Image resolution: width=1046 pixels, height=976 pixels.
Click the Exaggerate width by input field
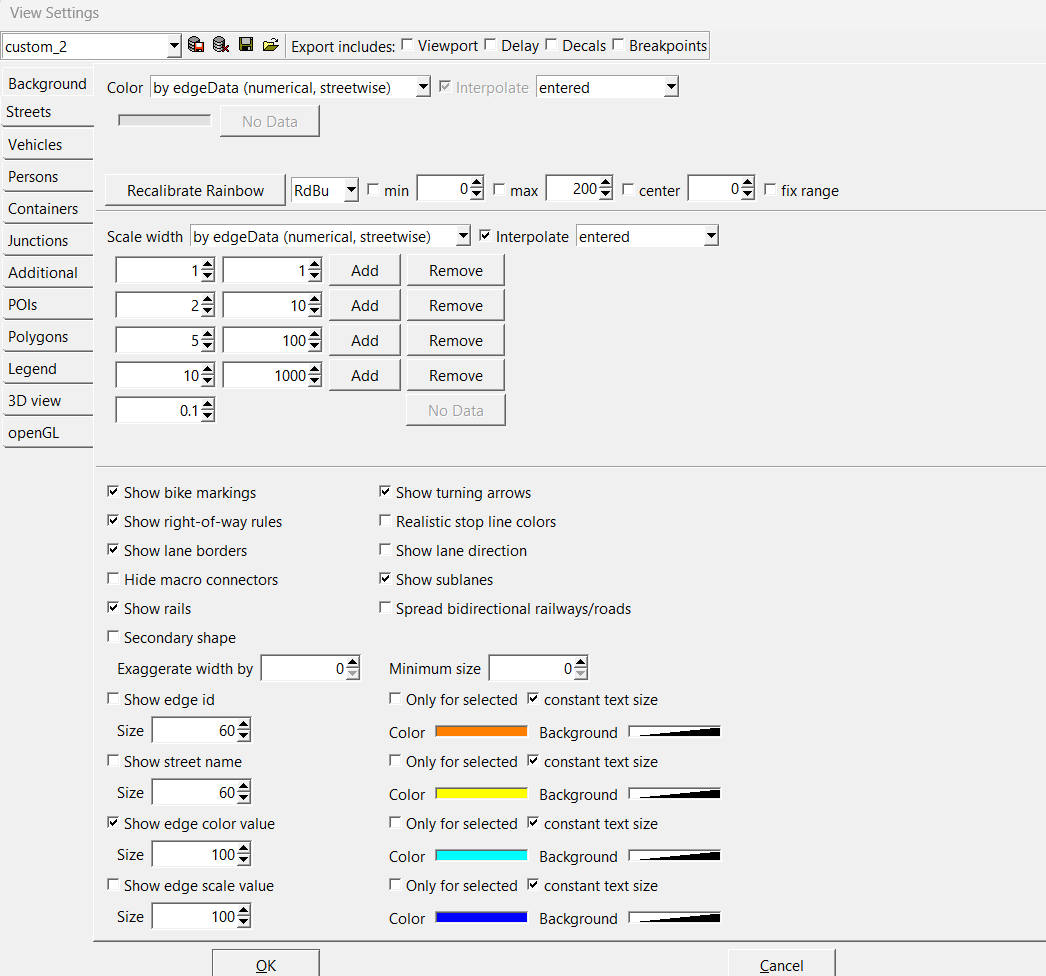pos(302,669)
